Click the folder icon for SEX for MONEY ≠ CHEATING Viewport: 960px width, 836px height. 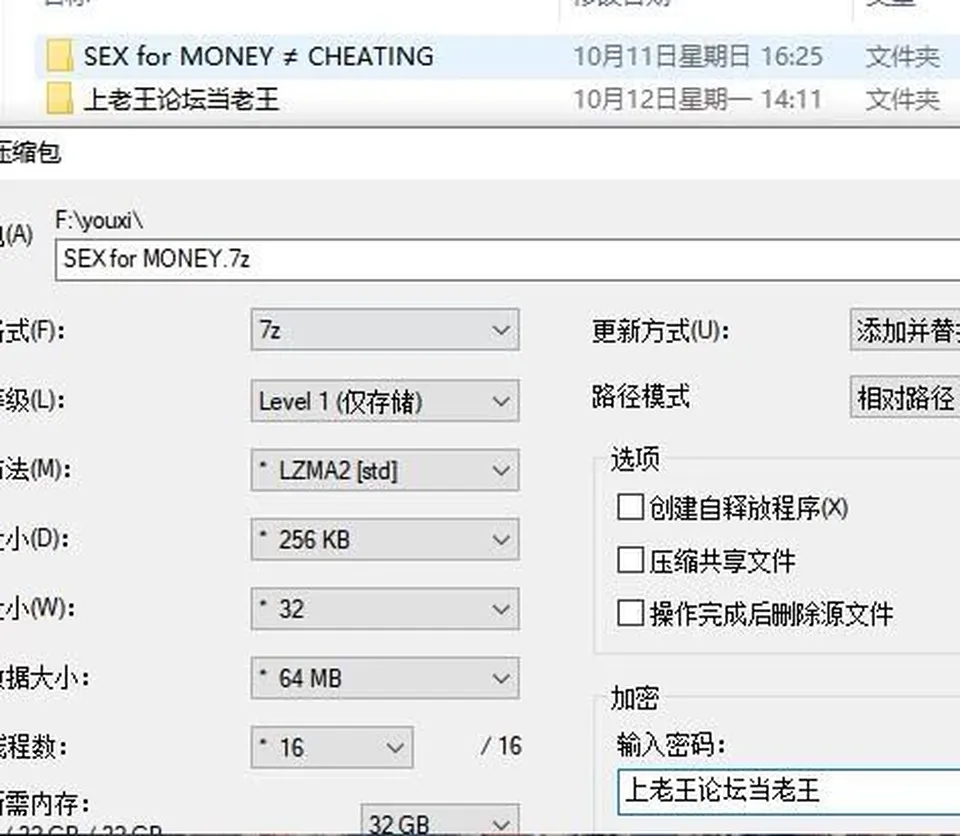coord(60,56)
